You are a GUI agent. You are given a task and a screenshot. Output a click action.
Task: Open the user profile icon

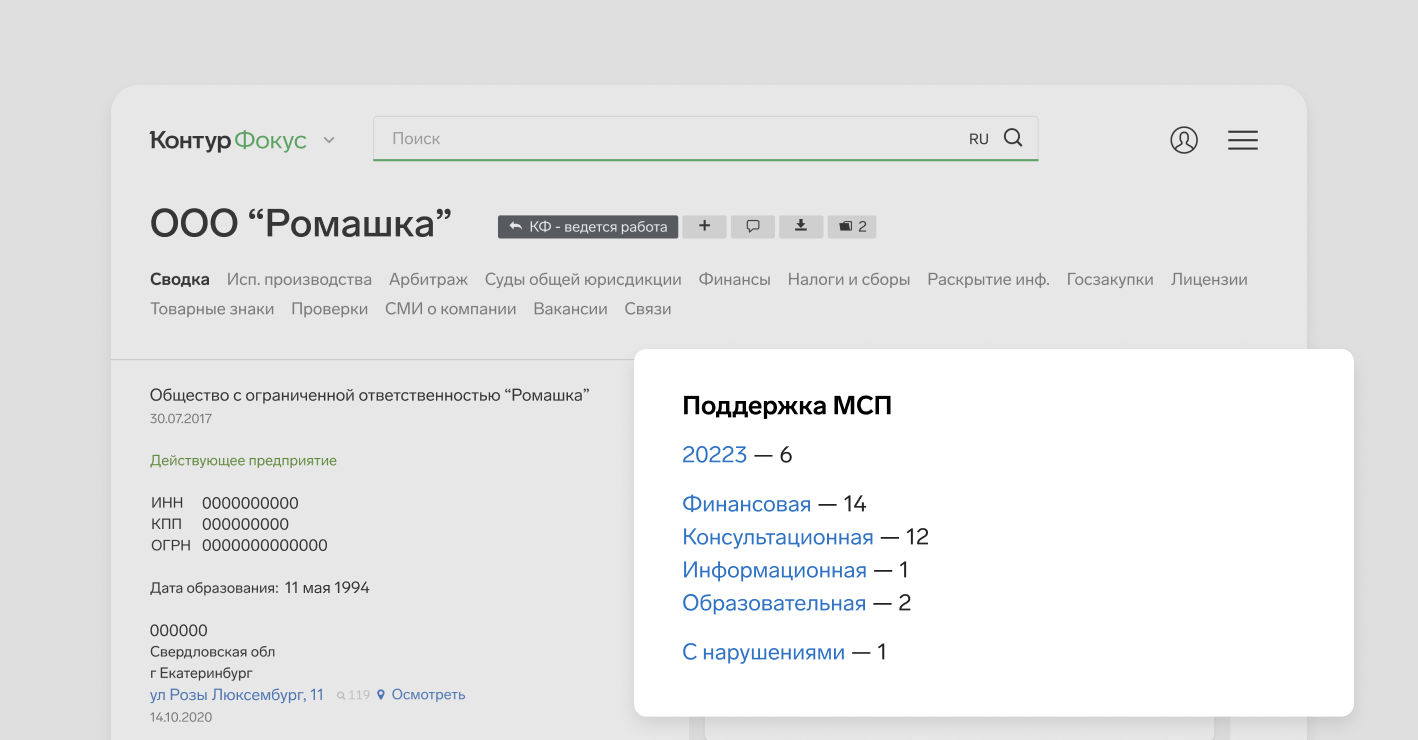click(1184, 140)
